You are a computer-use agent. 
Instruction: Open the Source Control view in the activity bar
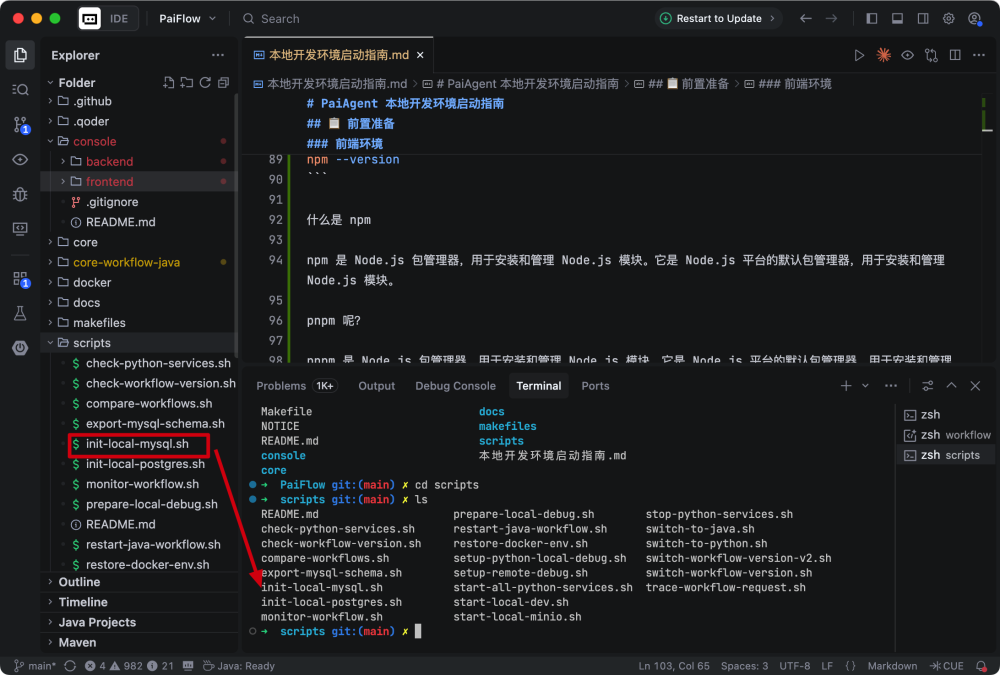click(x=20, y=125)
